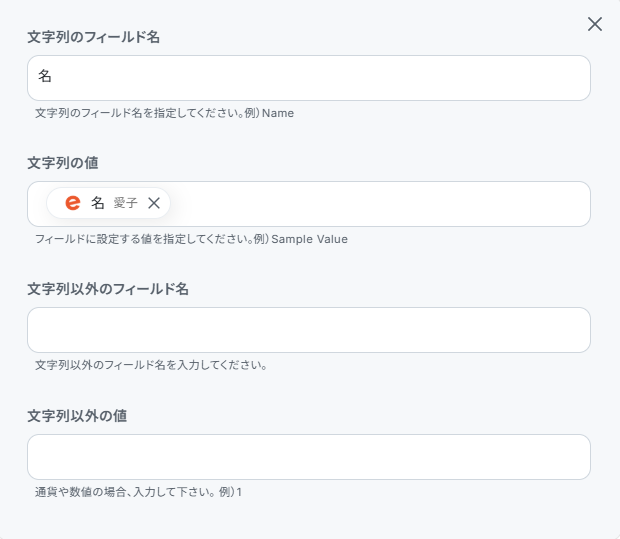The height and width of the screenshot is (539, 620).
Task: Click the 文字列以外のフィールド名 heading label
Action: [108, 289]
